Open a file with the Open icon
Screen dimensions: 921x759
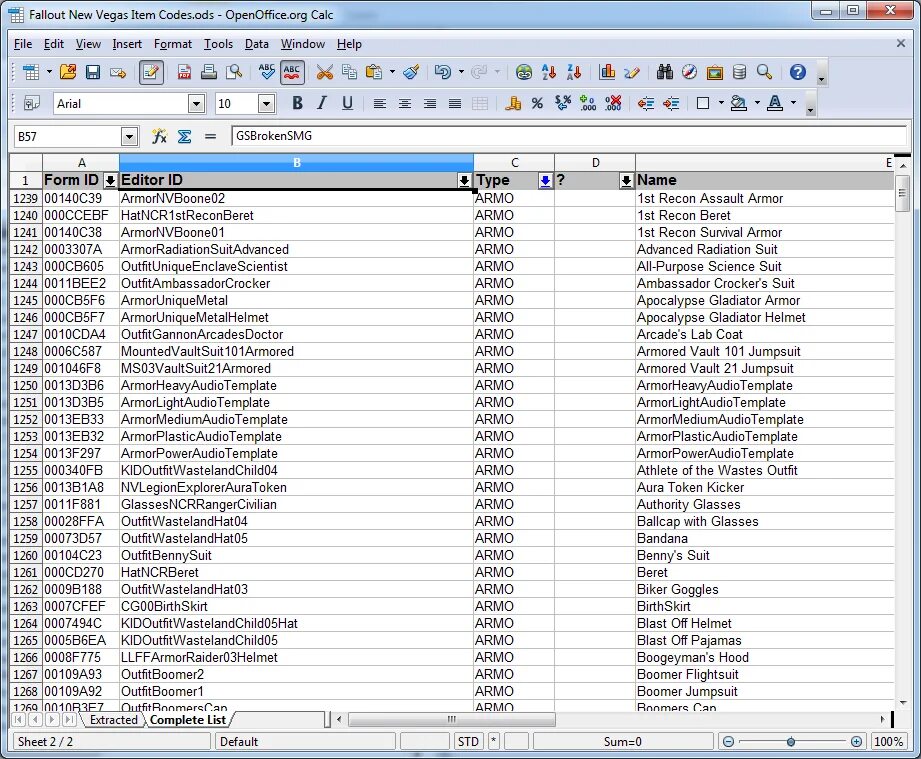coord(68,72)
